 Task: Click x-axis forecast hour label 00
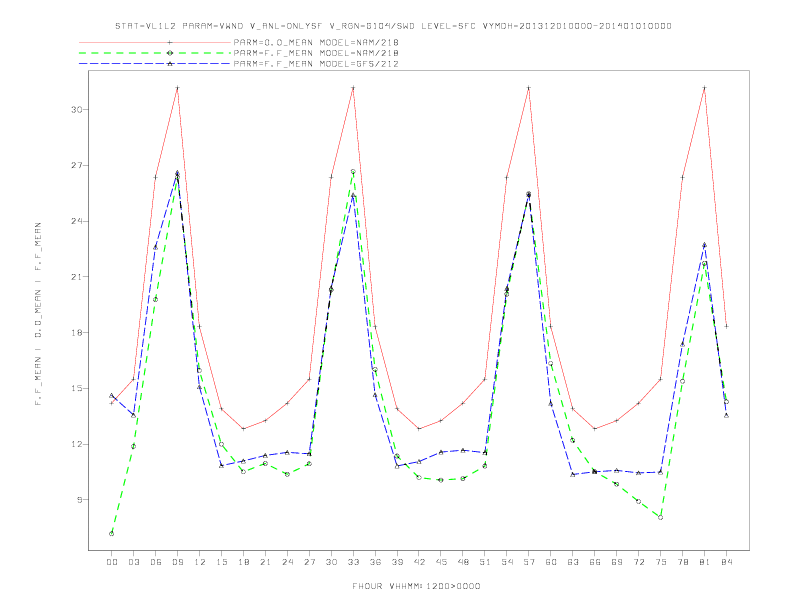112,562
